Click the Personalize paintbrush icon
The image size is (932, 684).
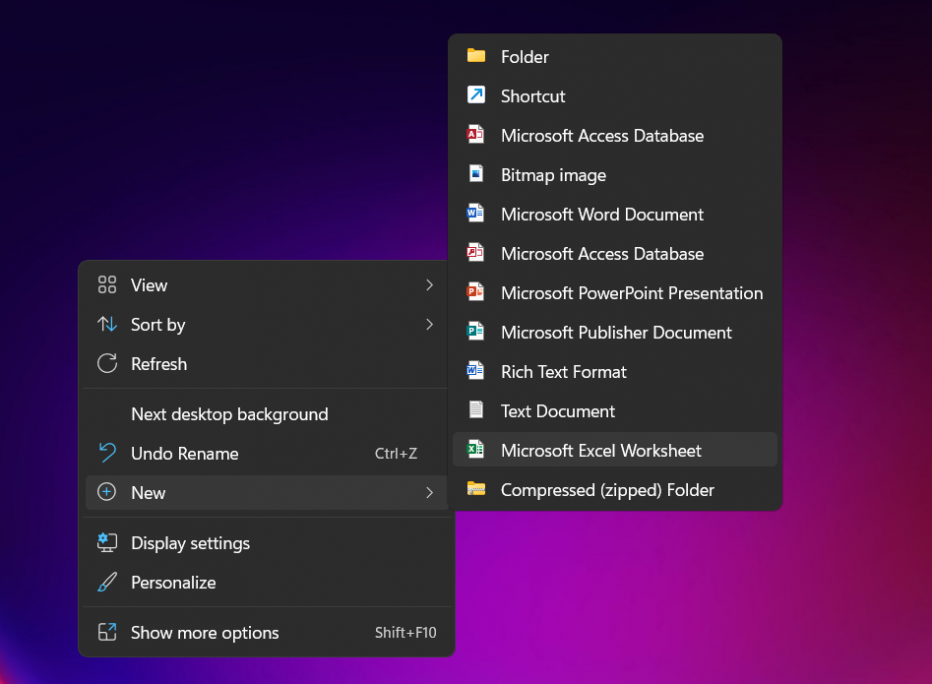pos(107,582)
